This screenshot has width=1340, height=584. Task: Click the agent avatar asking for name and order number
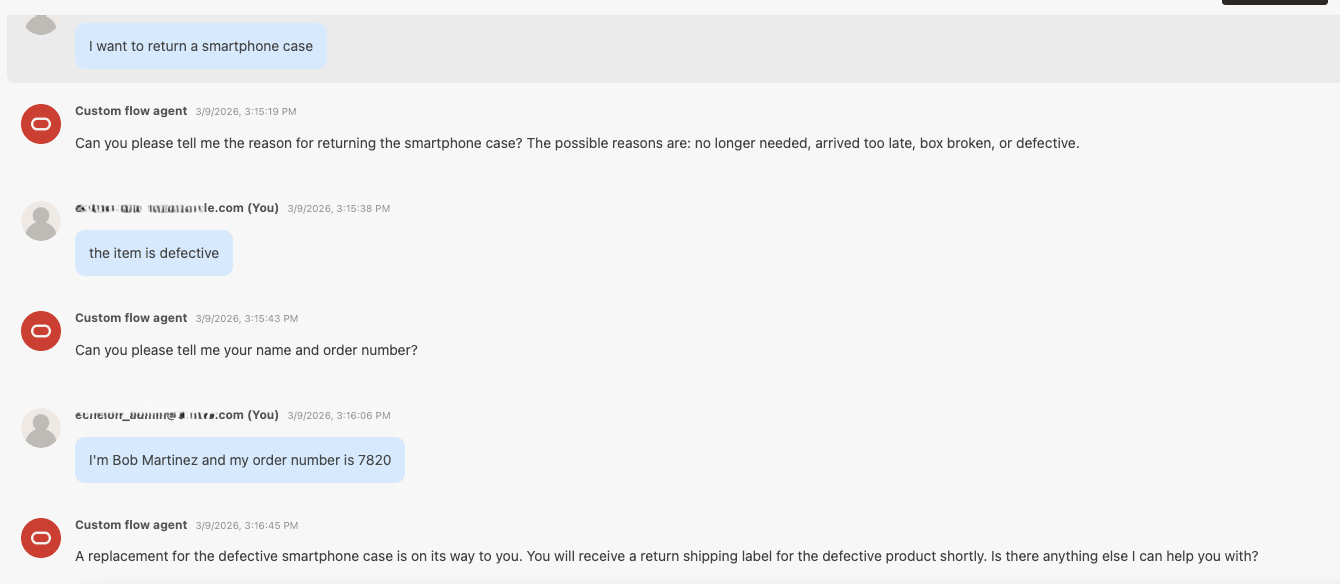pos(40,331)
